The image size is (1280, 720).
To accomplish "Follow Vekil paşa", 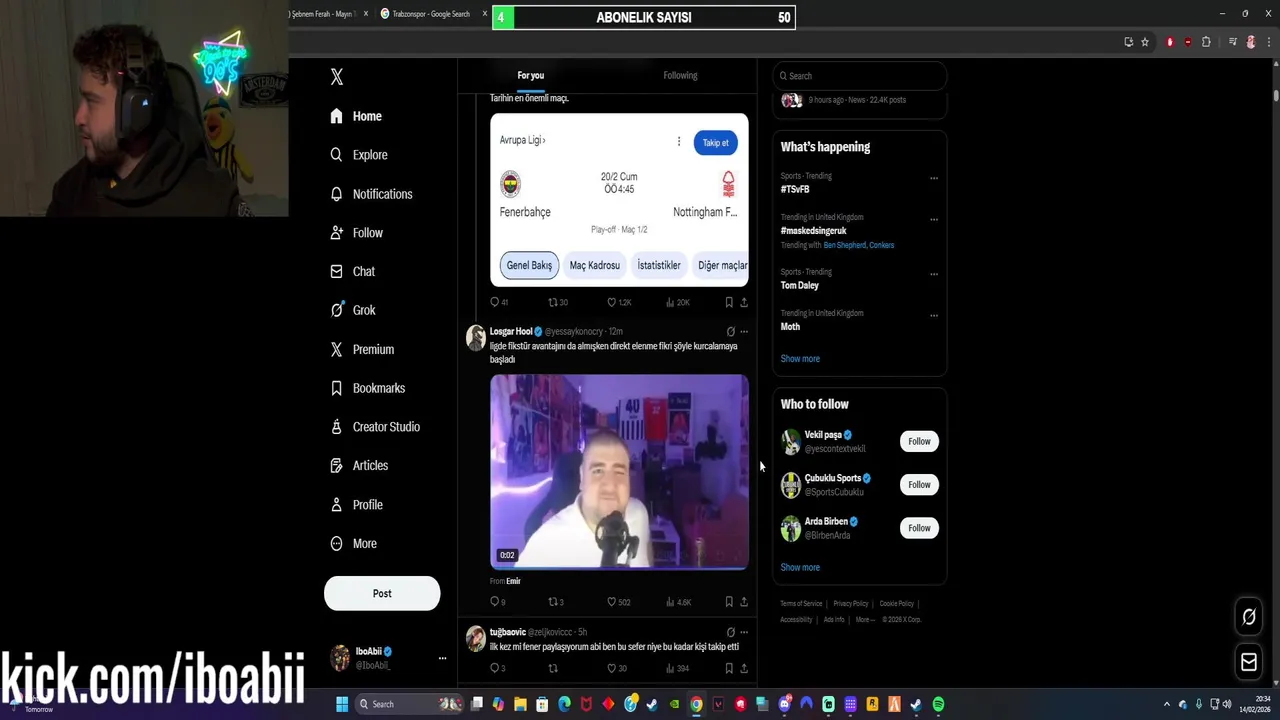I will click(919, 442).
